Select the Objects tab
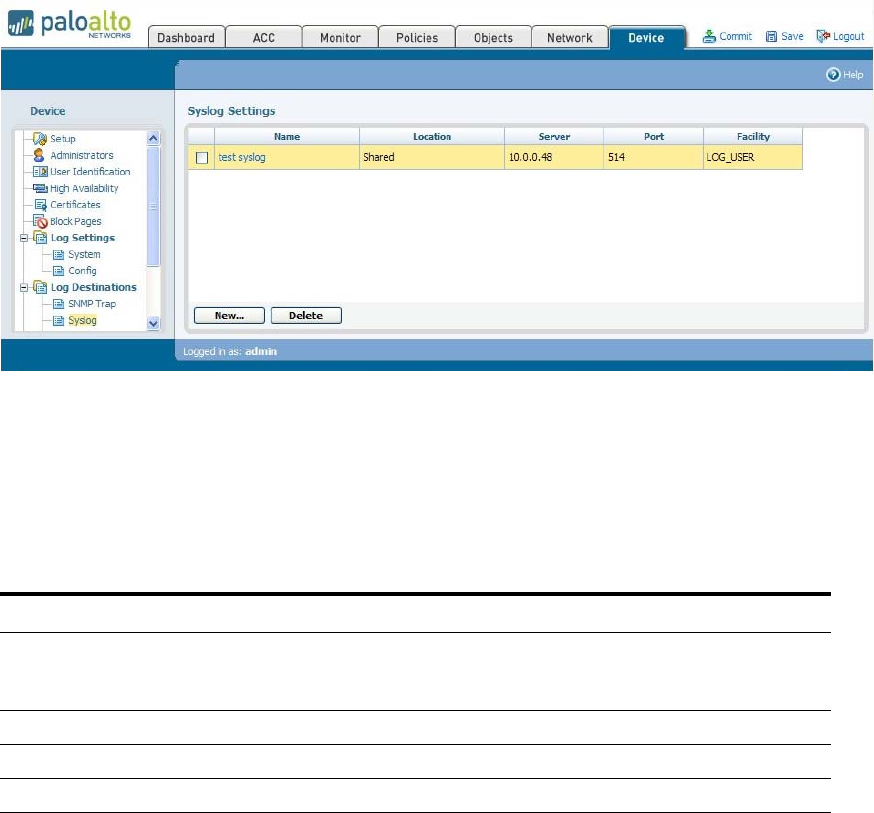874x813 pixels. [493, 37]
